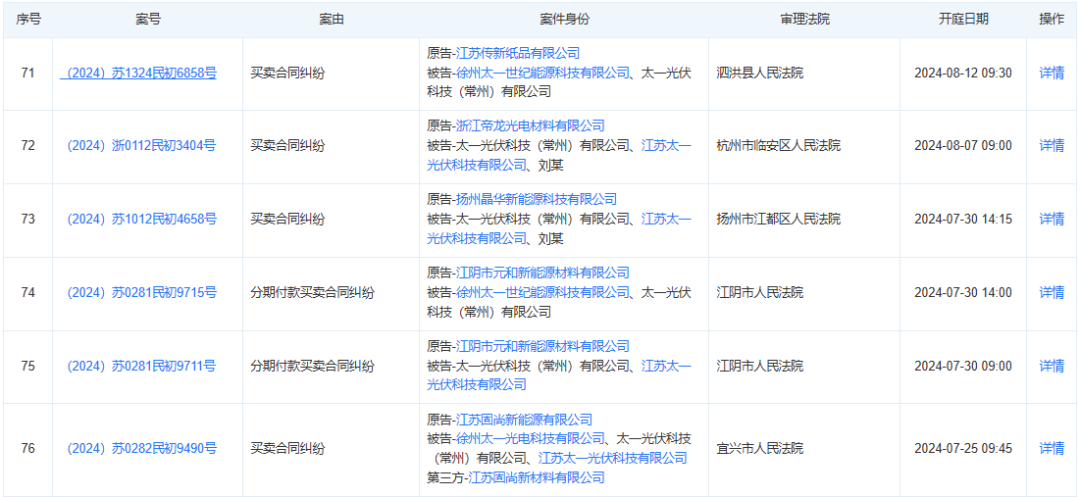The image size is (1080, 497).
Task: Click the 开庭日期 column header
Action: pyautogui.click(x=963, y=19)
